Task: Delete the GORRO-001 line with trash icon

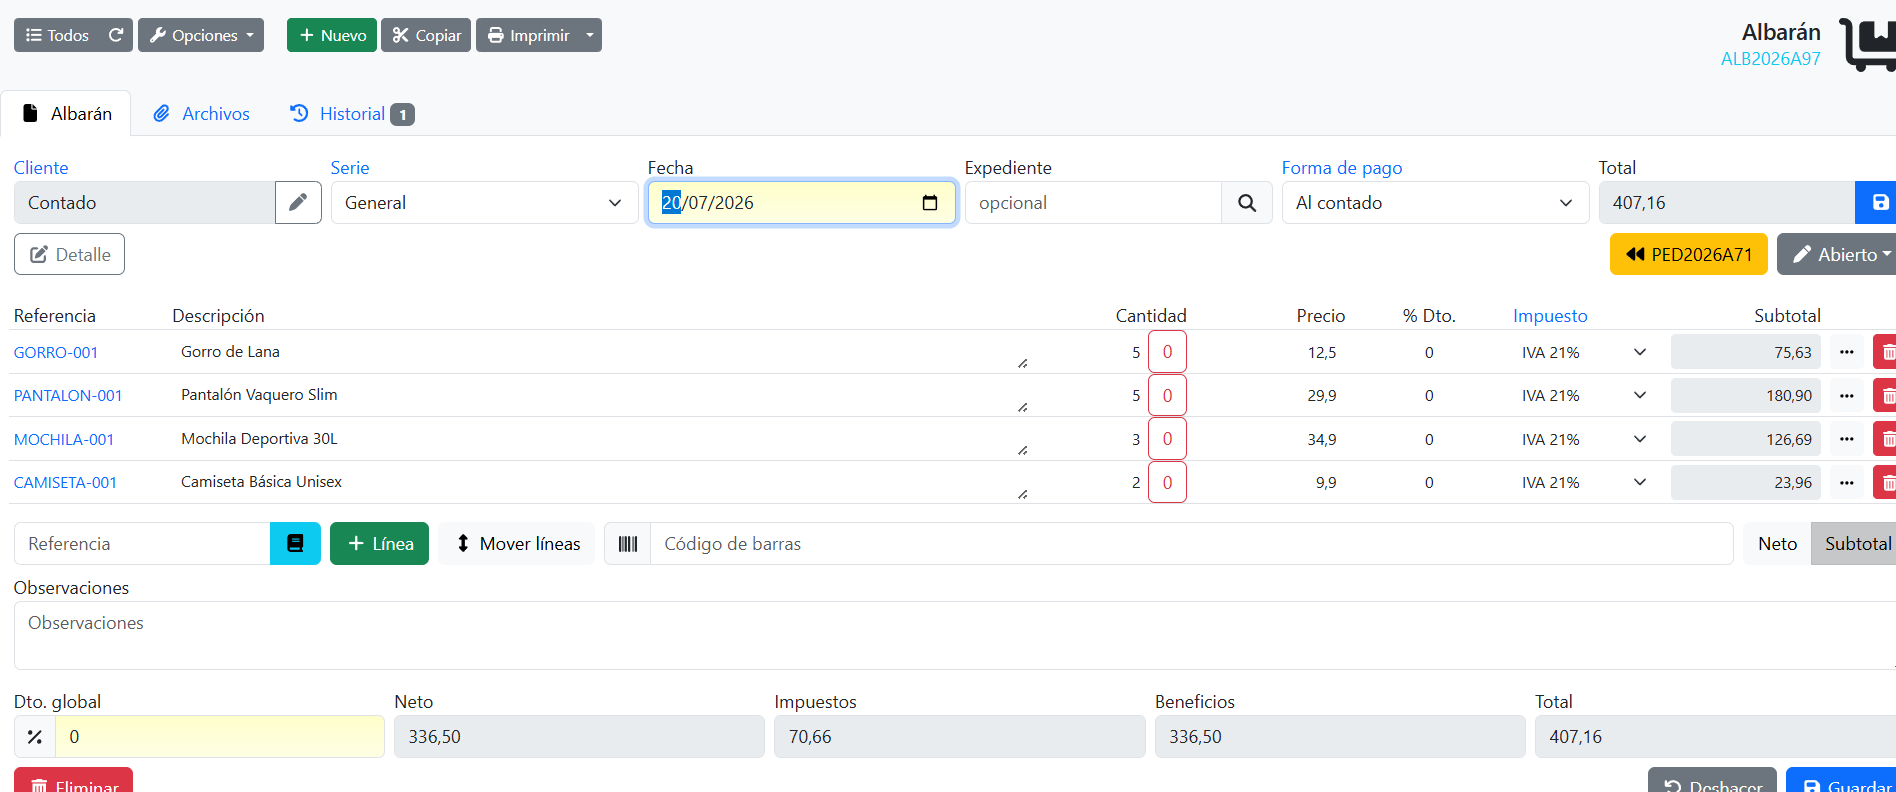Action: pyautogui.click(x=1886, y=352)
